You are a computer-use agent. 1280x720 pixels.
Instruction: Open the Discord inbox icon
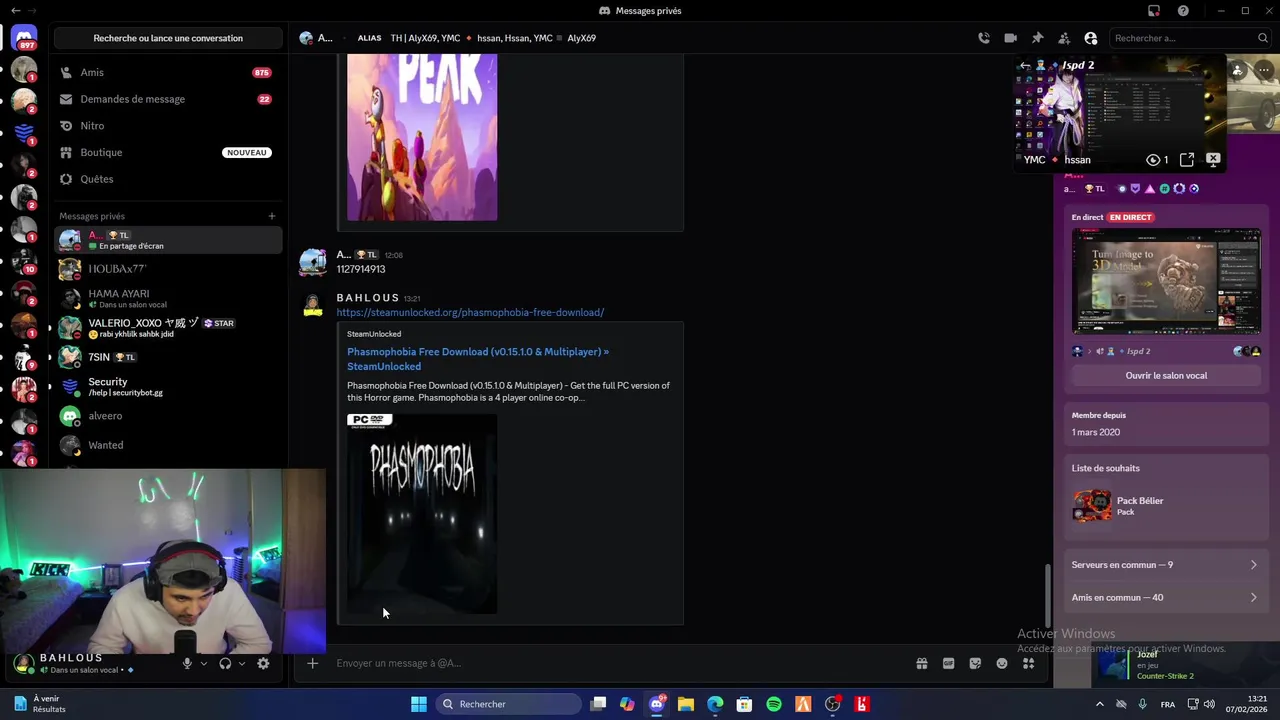tap(1154, 11)
